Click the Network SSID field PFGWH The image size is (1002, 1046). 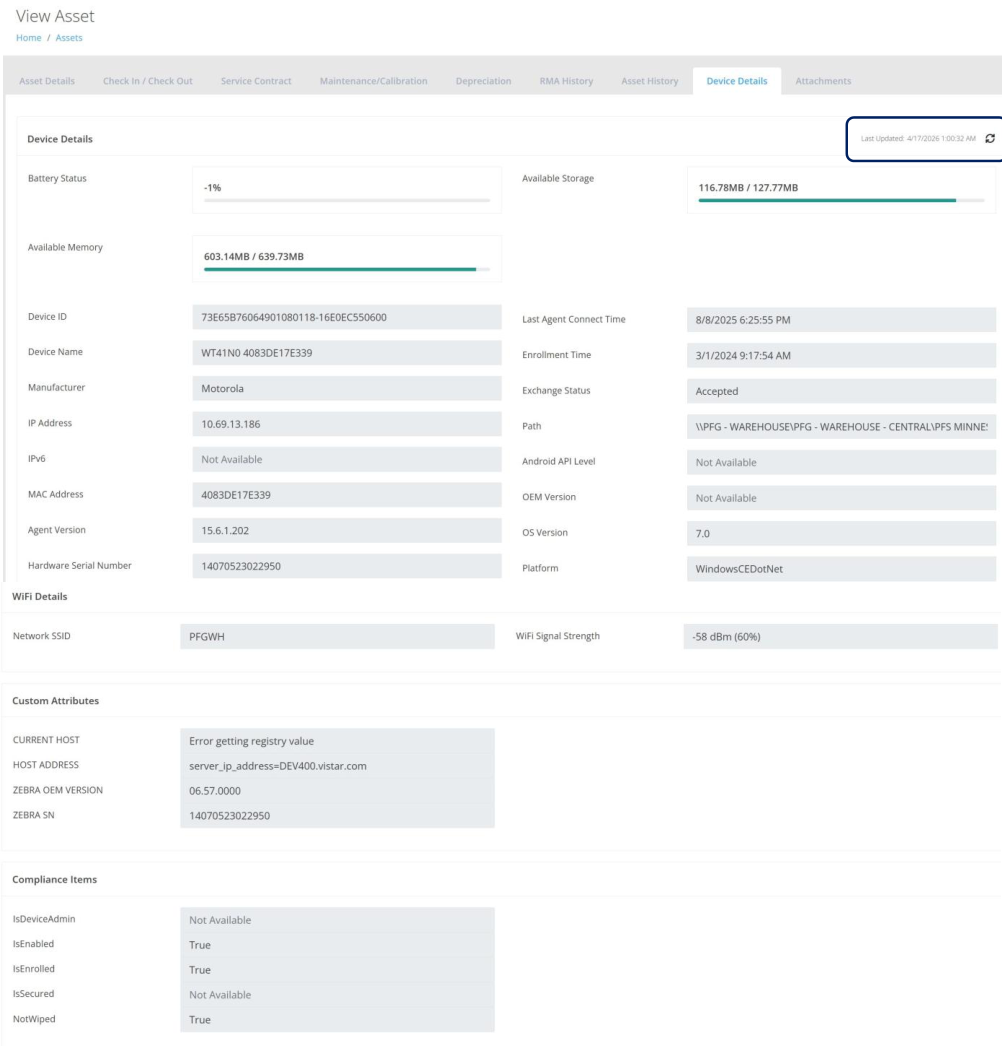click(338, 636)
